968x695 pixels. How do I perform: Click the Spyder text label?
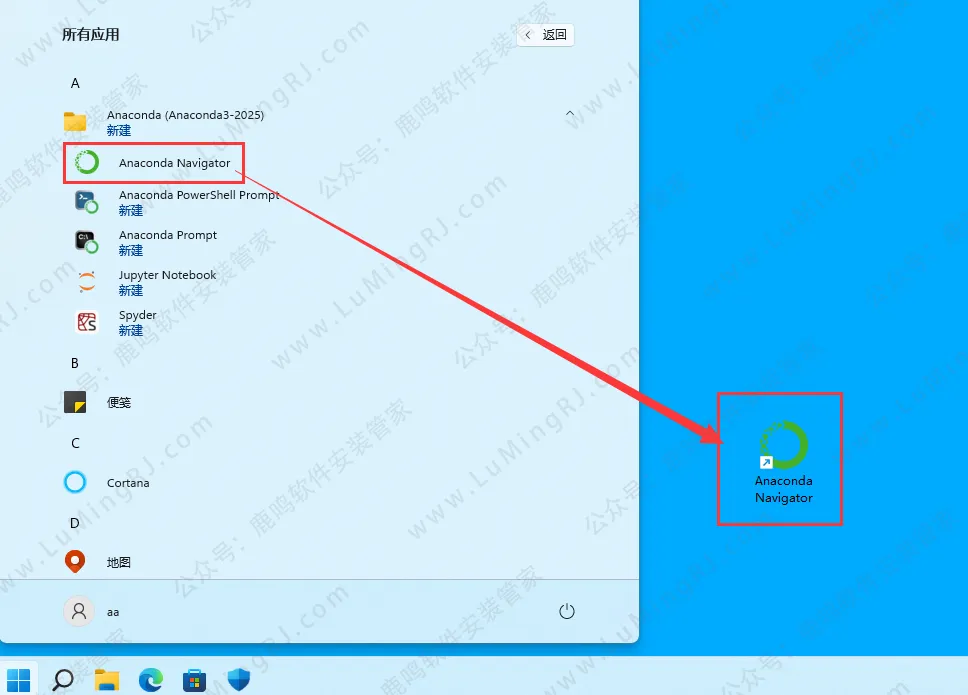(x=138, y=315)
